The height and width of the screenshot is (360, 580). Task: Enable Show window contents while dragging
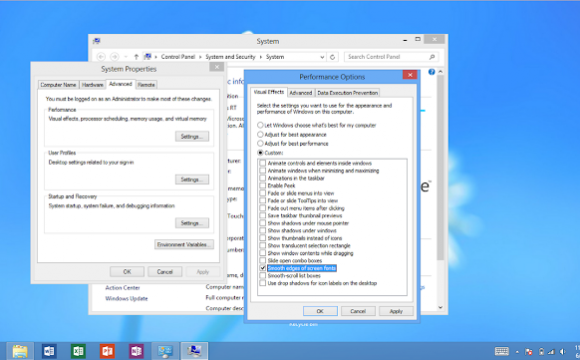click(x=263, y=253)
